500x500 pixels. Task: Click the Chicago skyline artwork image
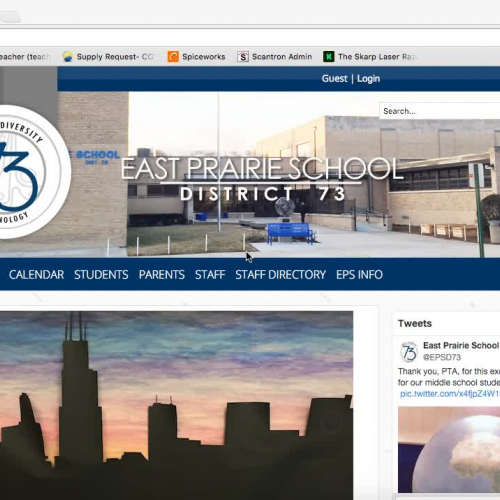[176, 406]
